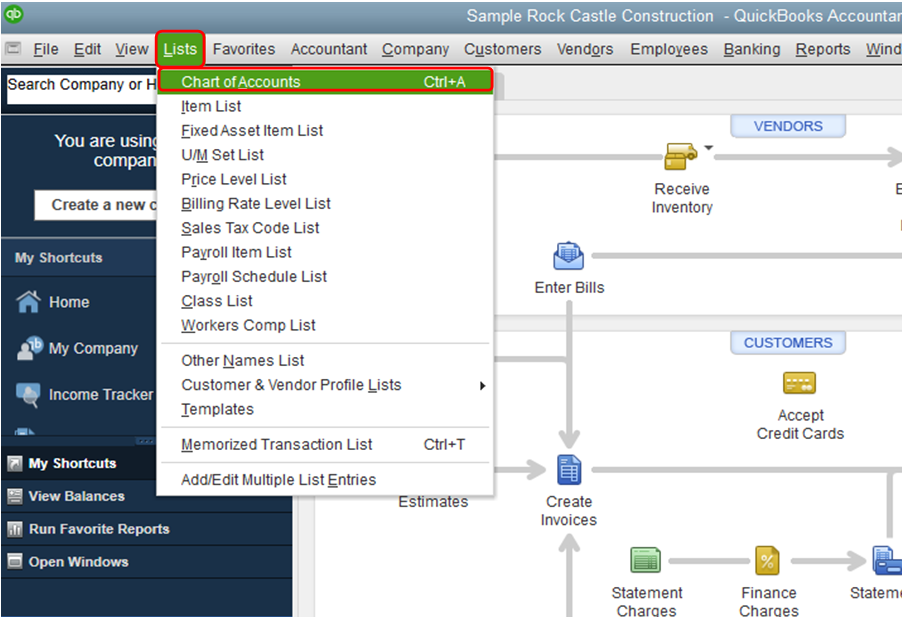The image size is (911, 619).
Task: Open the Reports menu
Action: point(823,49)
